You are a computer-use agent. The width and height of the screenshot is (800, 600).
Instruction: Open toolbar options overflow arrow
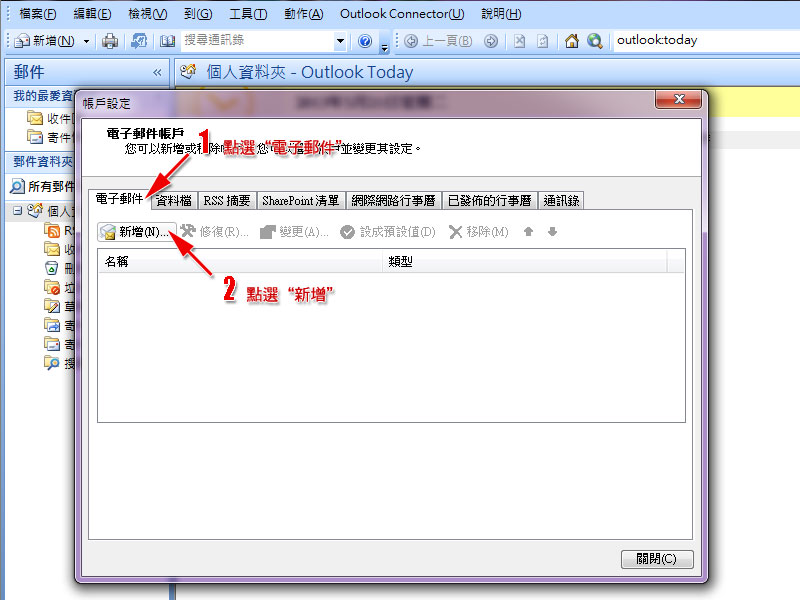pos(385,48)
